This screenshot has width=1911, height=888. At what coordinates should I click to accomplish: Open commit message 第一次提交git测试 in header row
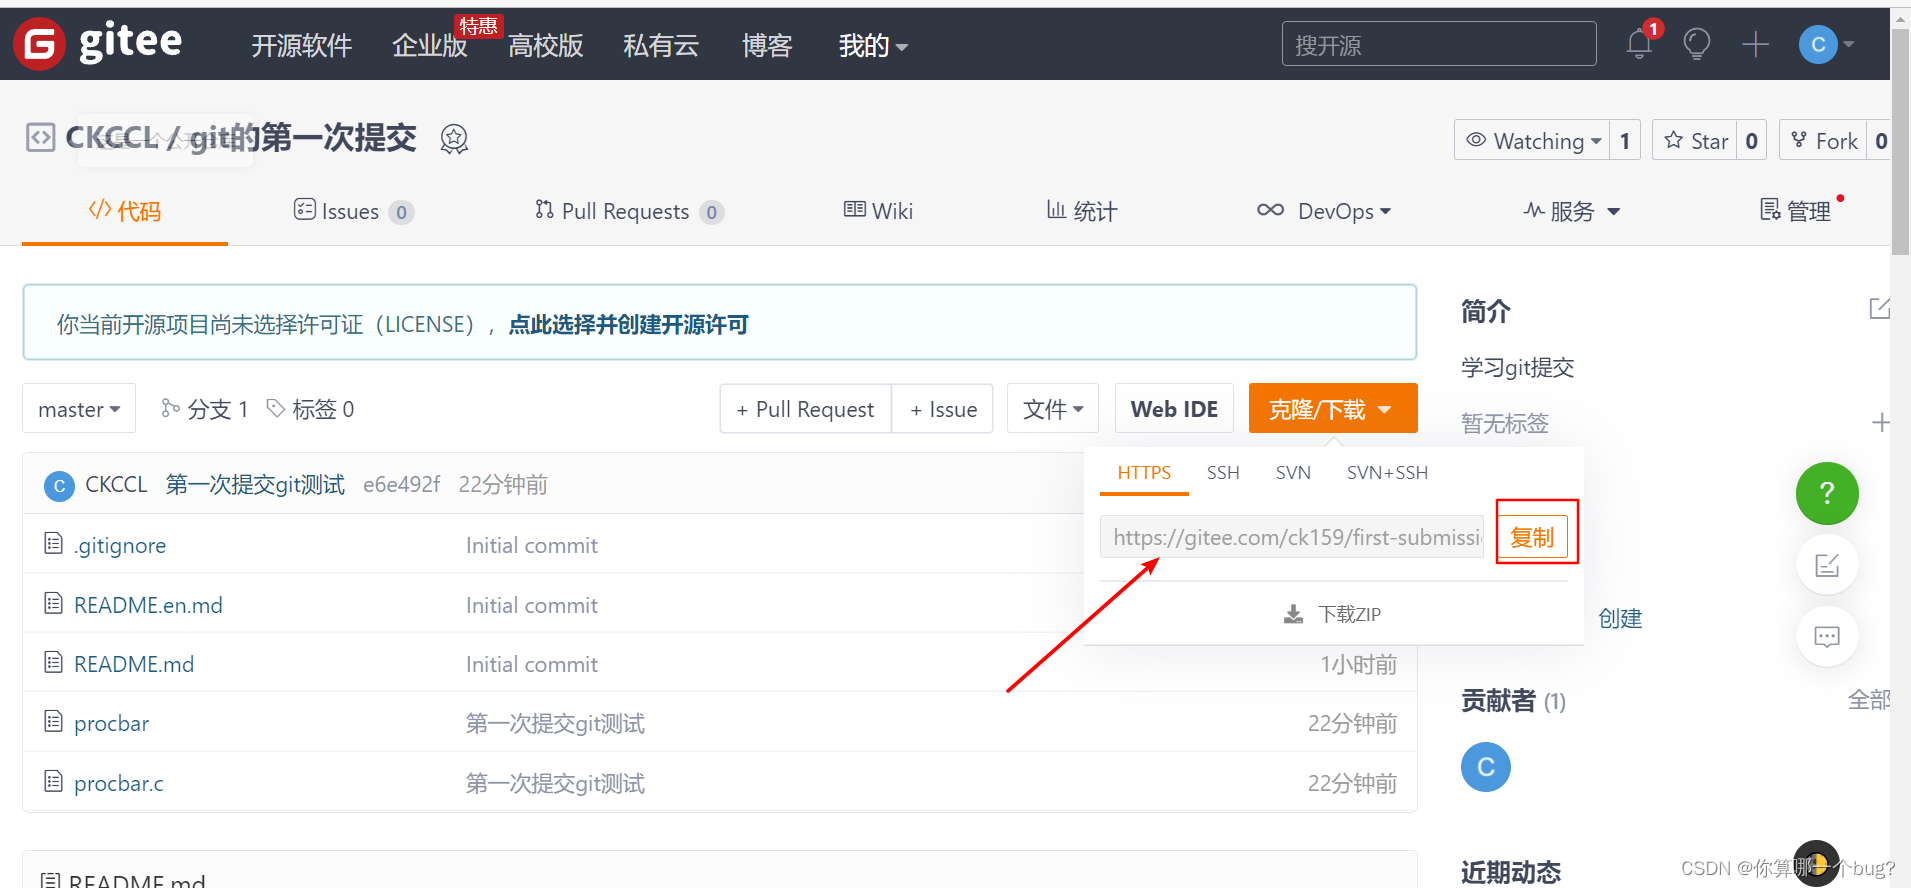coord(255,485)
